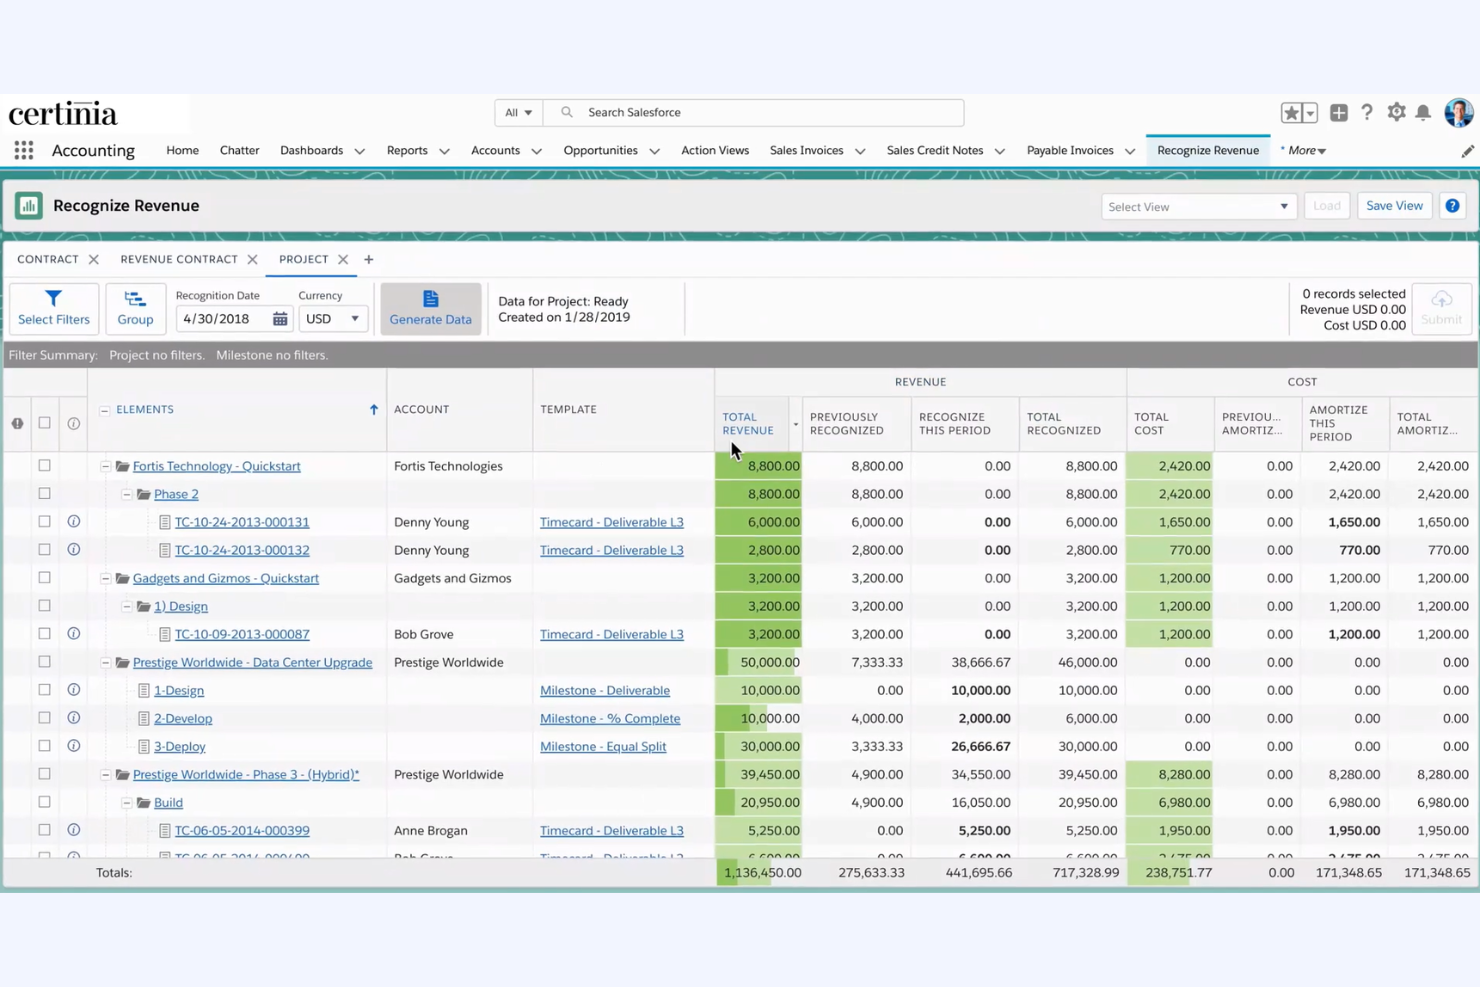The image size is (1480, 987).
Task: Toggle the select-all checkbox in the table header
Action: (x=44, y=422)
